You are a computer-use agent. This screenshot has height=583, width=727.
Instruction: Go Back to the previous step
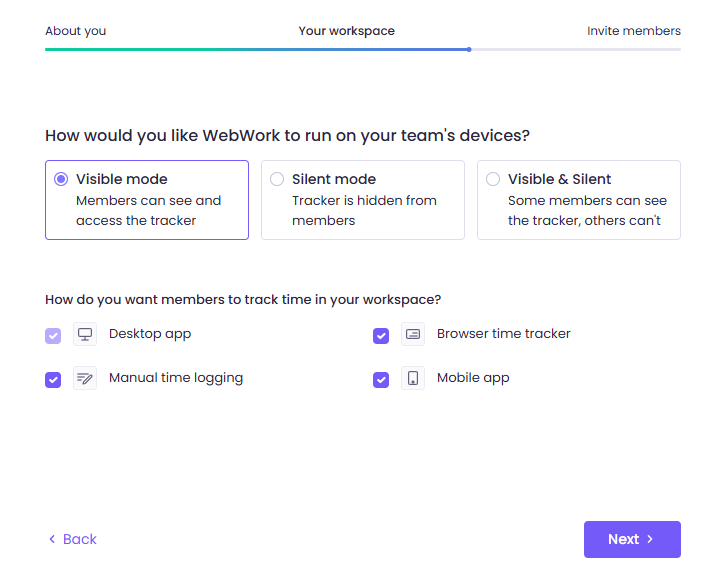73,539
